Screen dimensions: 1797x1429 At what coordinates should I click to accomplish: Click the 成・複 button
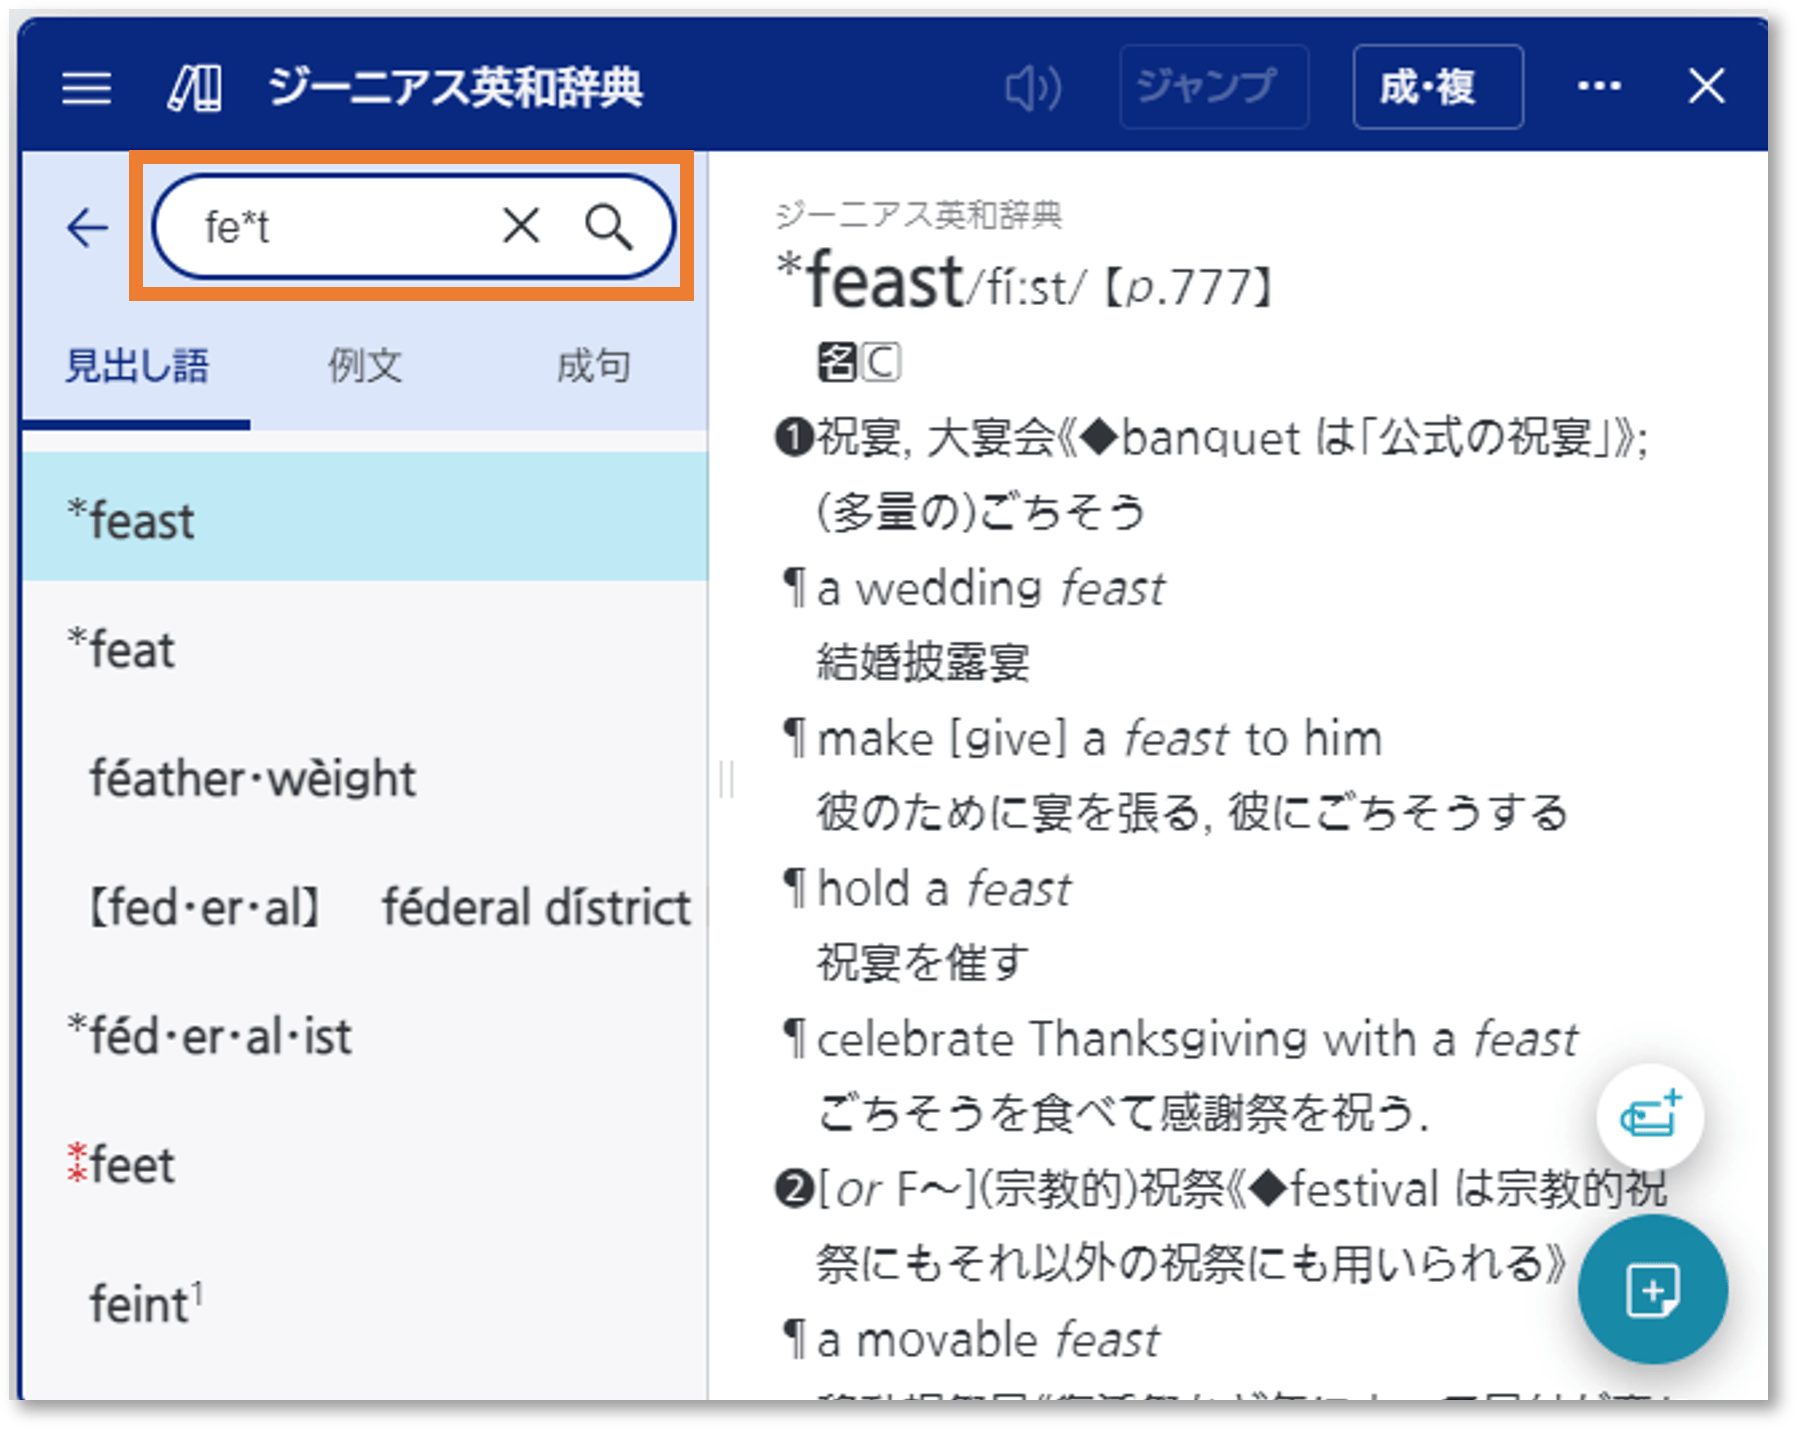point(1437,87)
